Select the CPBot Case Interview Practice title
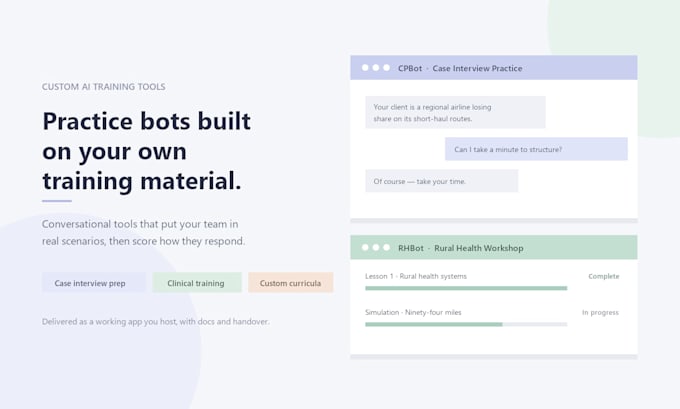Screen dimensions: 680x409 [x=460, y=68]
